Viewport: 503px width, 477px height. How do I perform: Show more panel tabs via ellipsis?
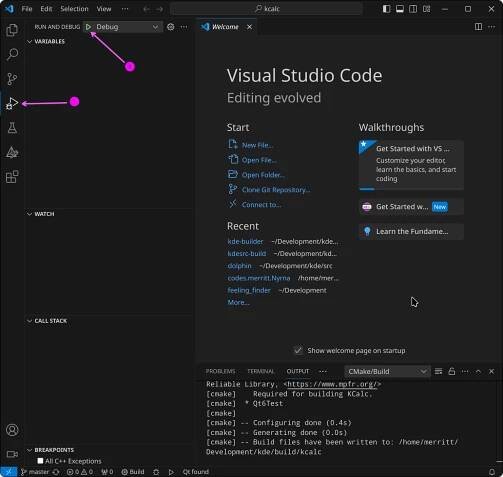pos(323,371)
